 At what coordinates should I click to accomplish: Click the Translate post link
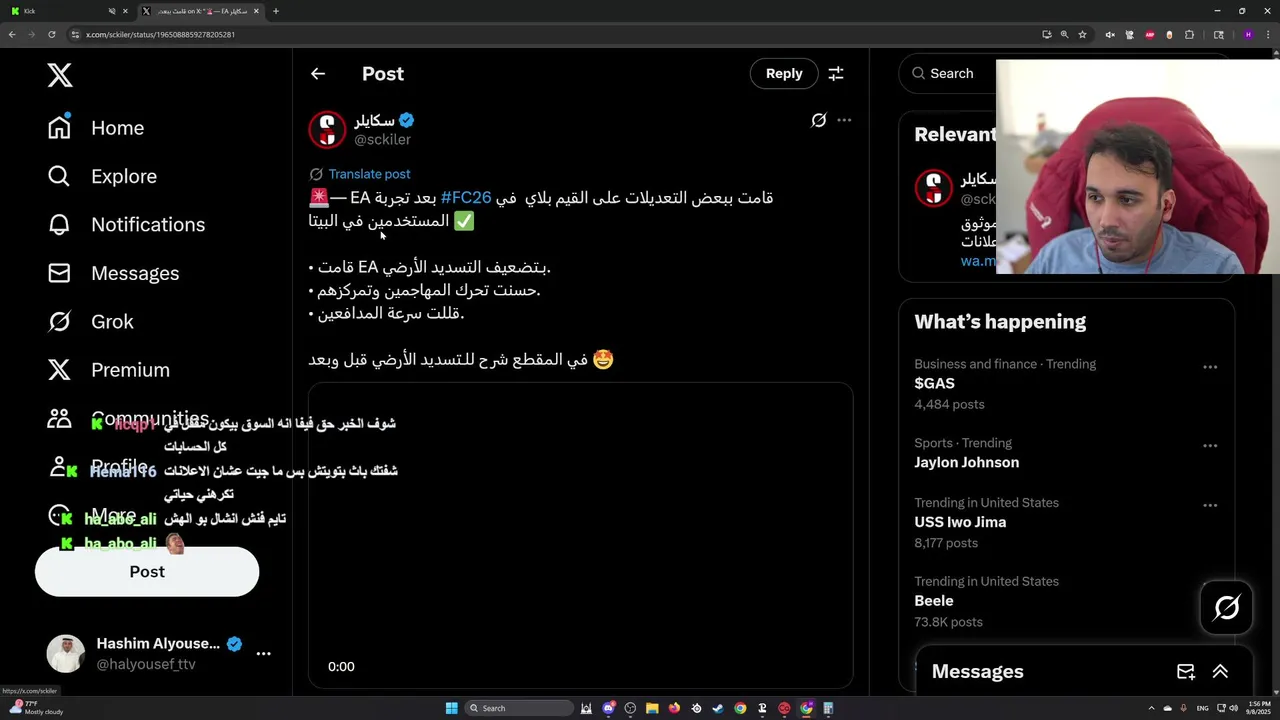(x=369, y=174)
